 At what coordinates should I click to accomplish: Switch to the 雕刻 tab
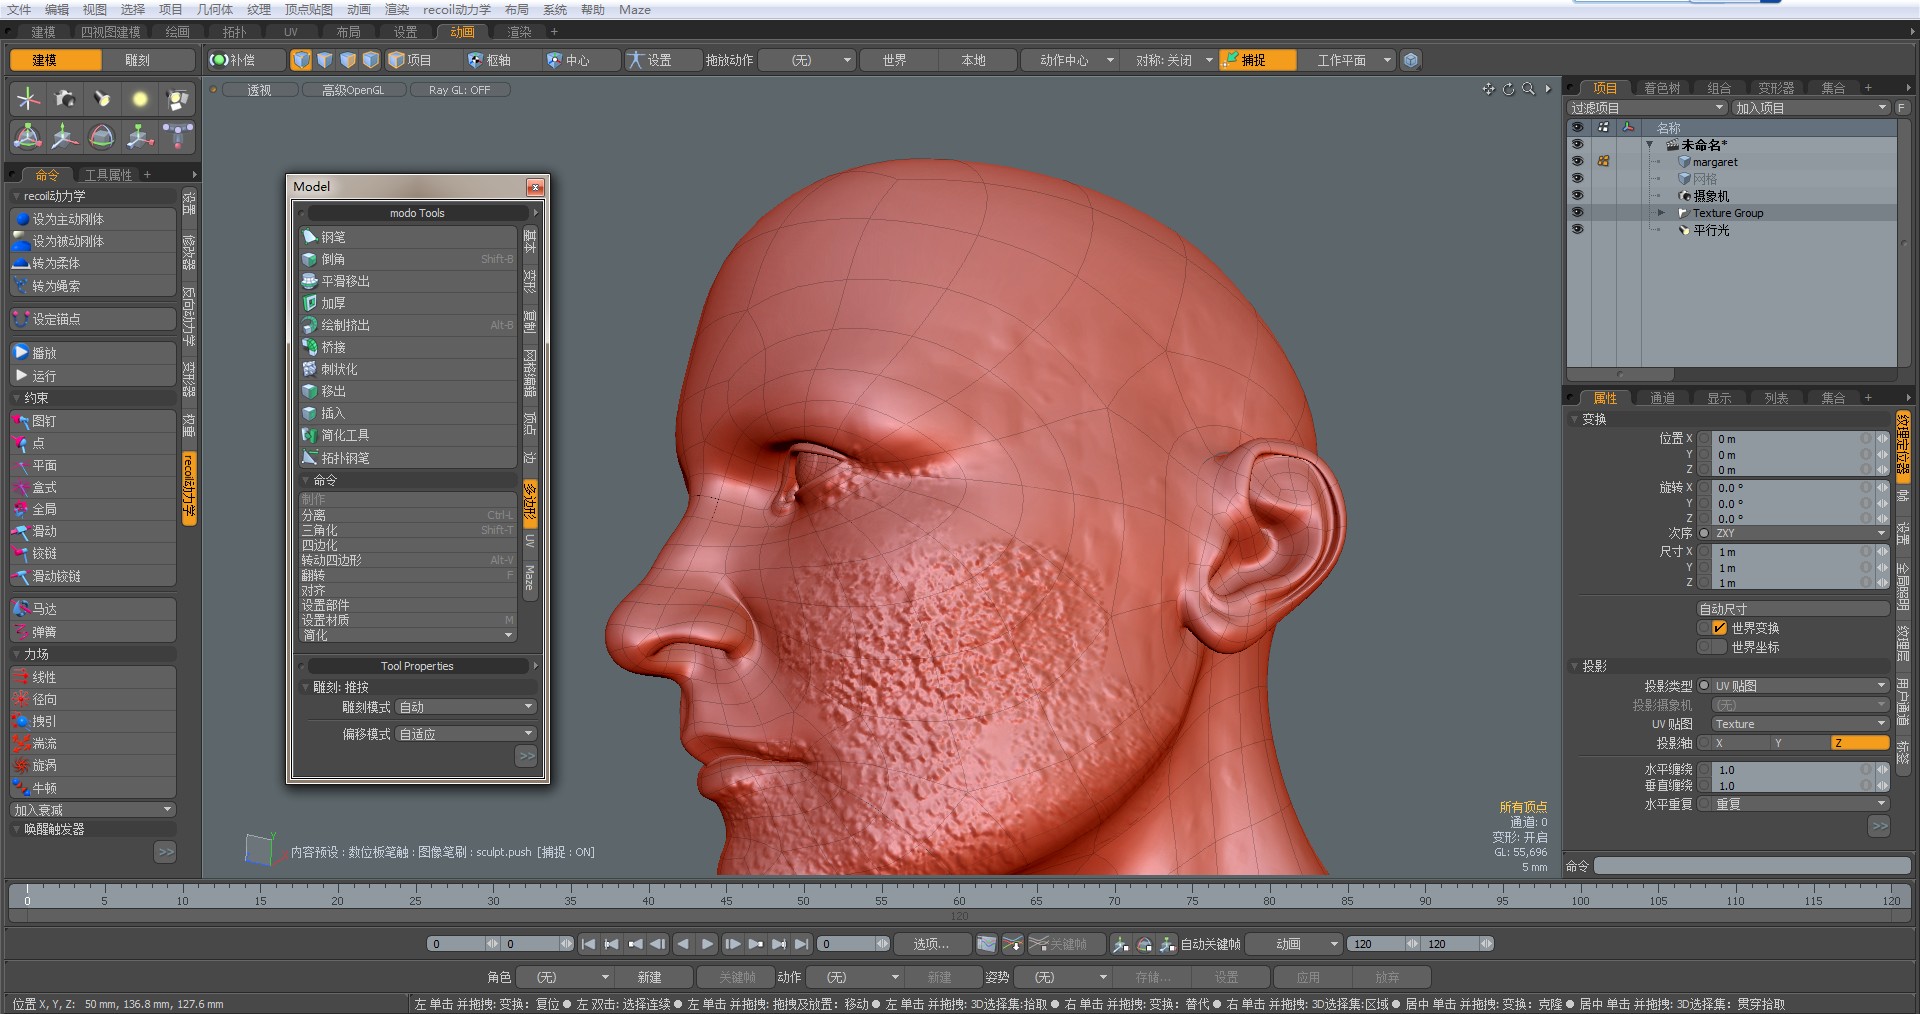pos(138,60)
